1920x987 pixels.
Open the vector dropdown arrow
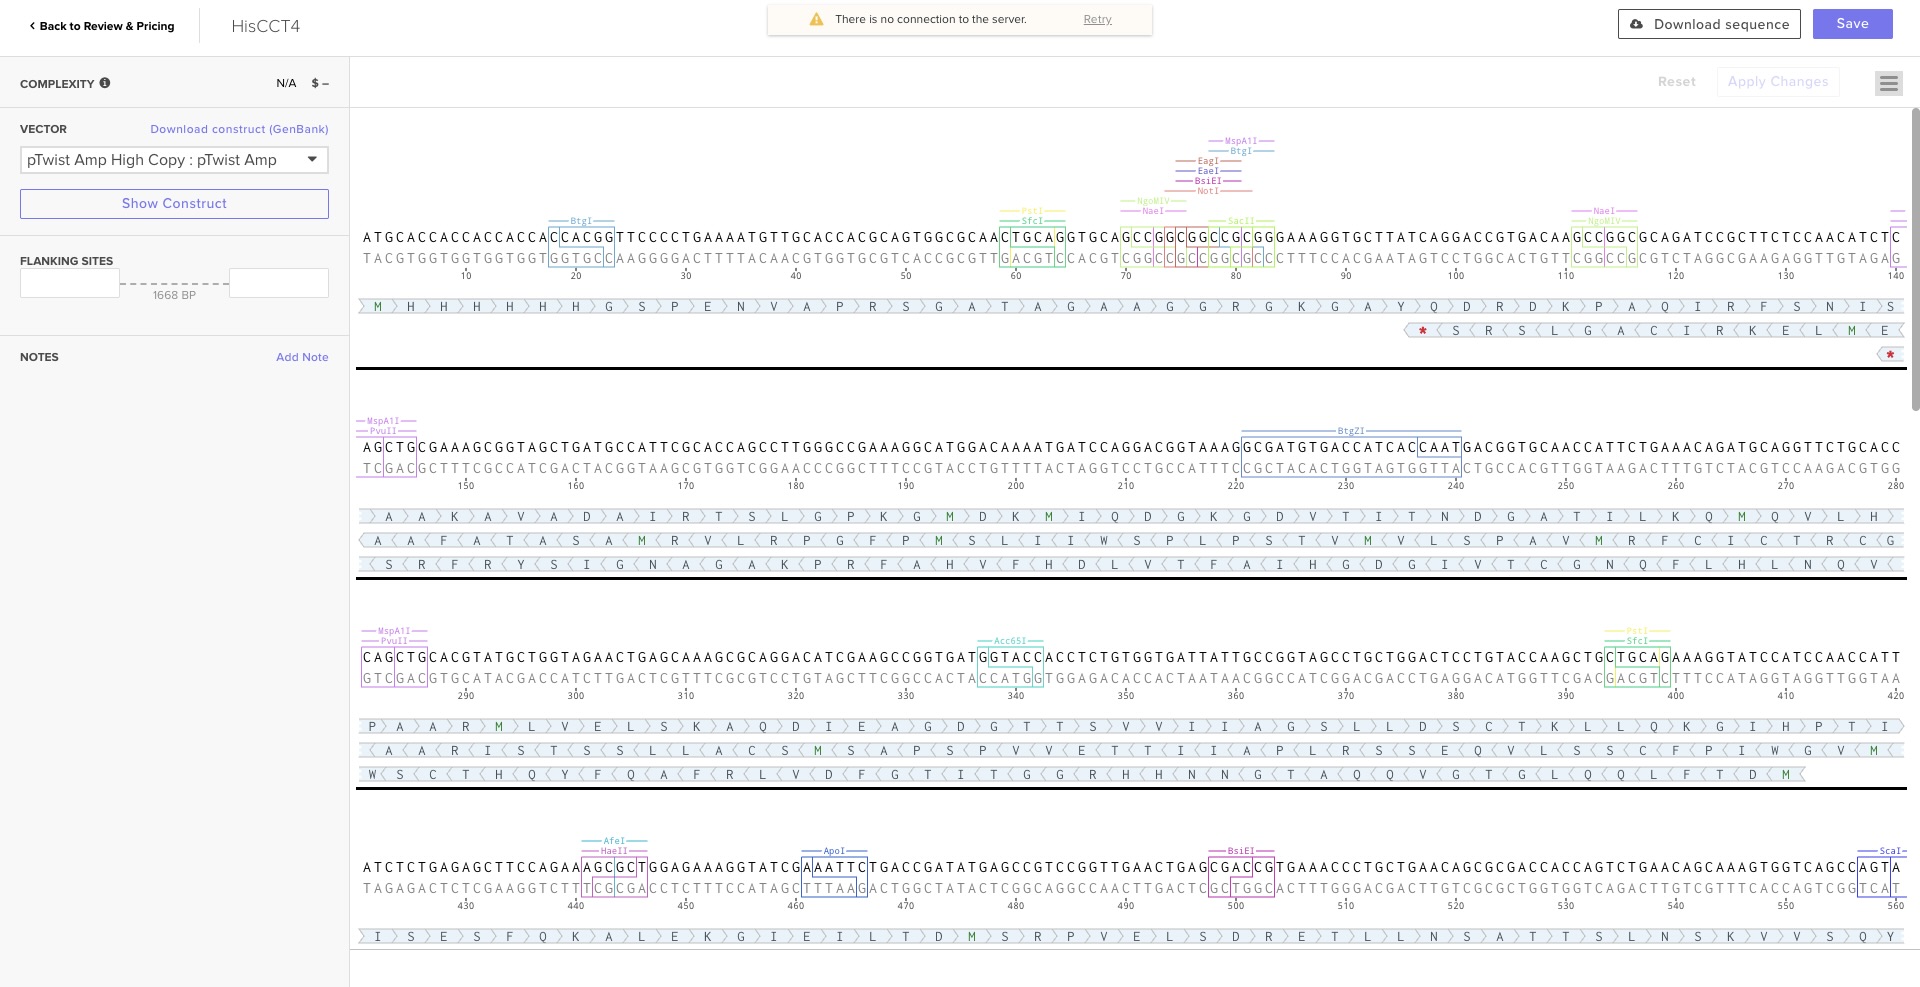click(312, 159)
